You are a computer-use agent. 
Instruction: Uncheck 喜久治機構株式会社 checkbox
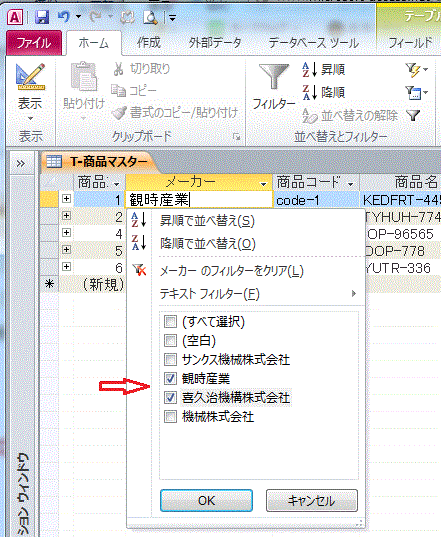tap(170, 398)
